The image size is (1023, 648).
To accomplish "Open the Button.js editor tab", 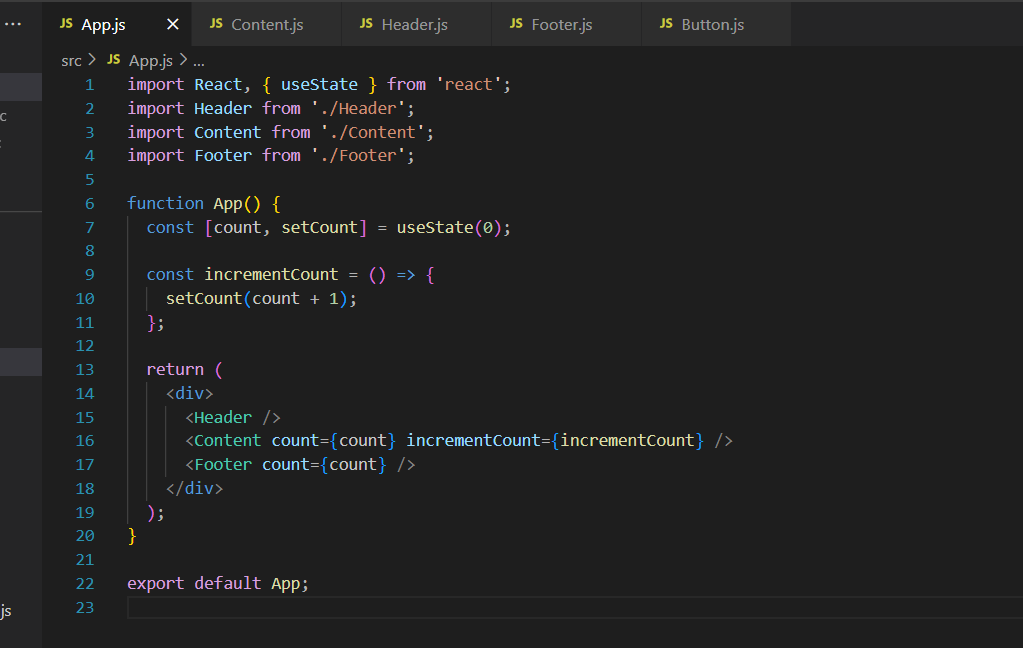I will coord(716,24).
